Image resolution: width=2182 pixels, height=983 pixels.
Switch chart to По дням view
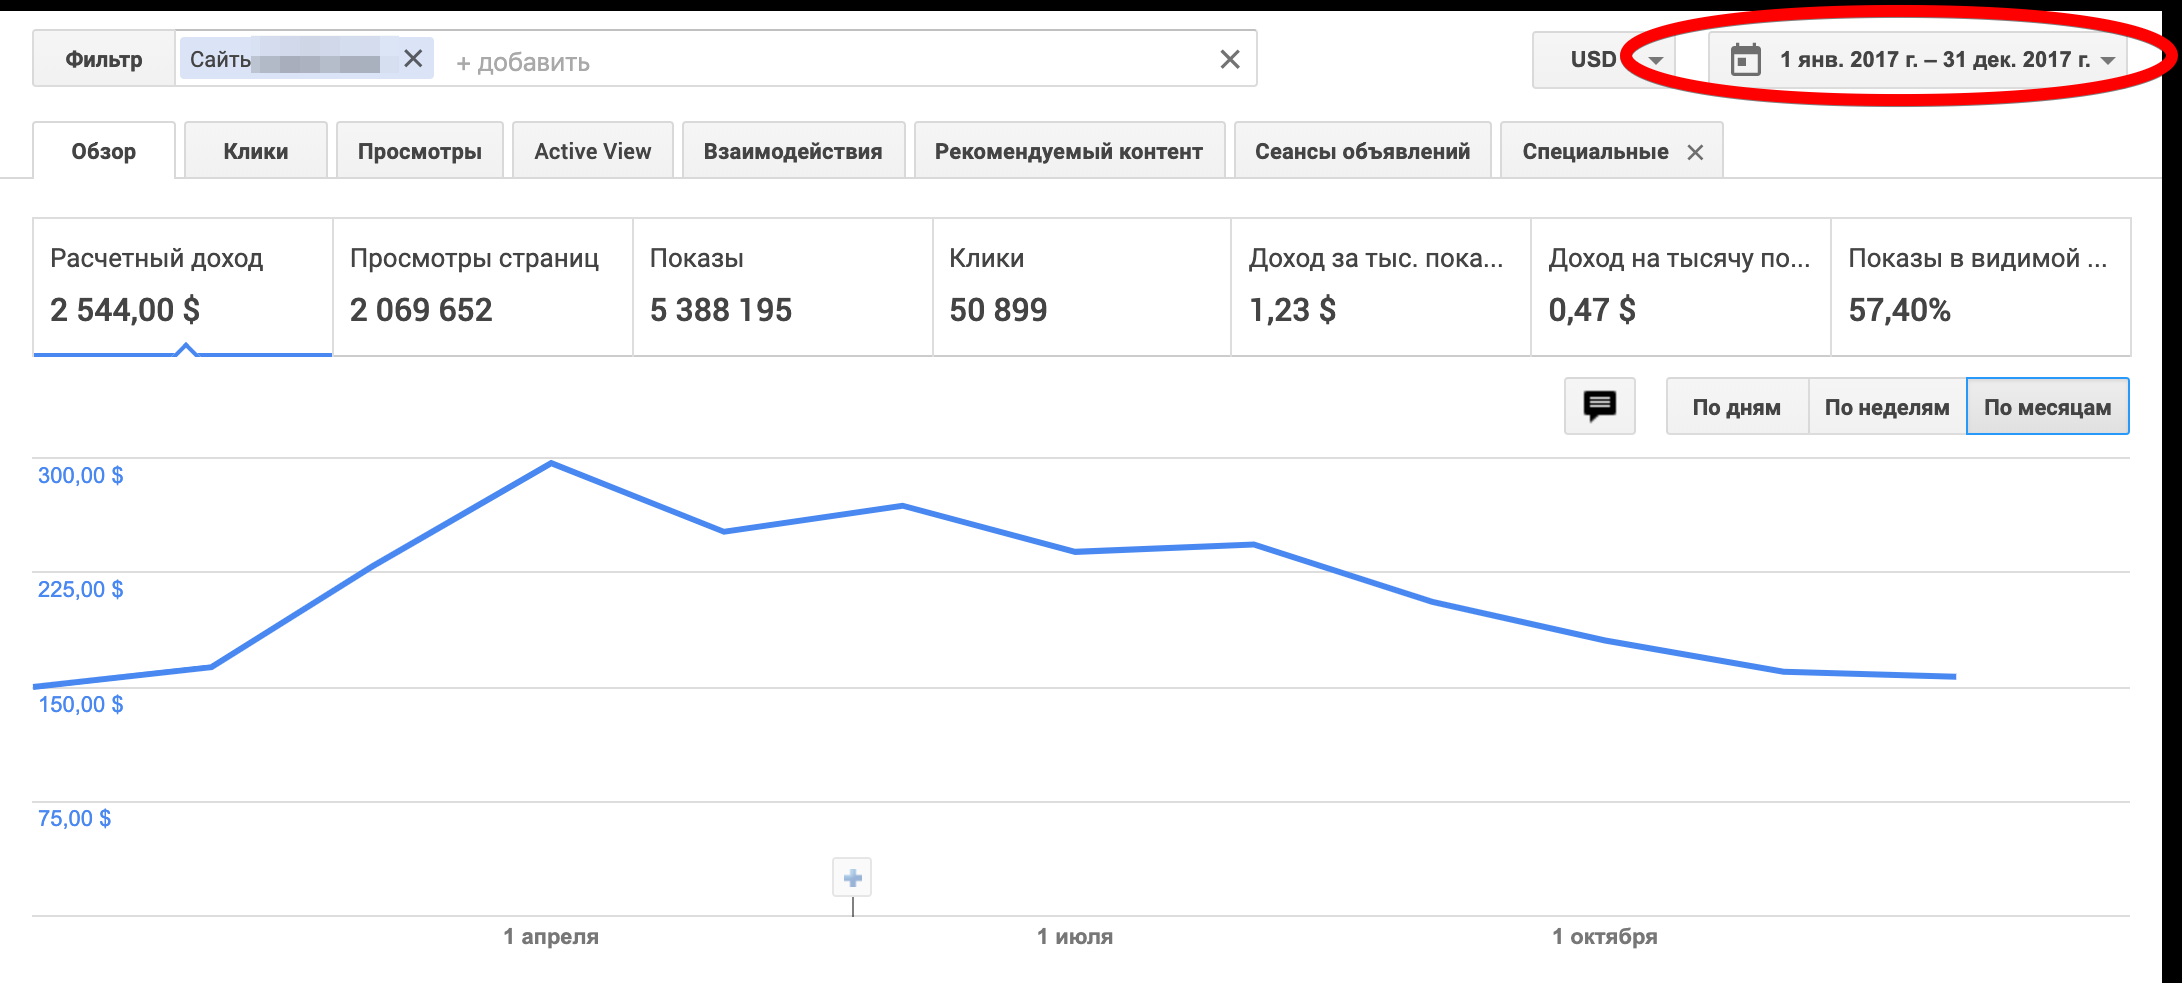tap(1736, 407)
